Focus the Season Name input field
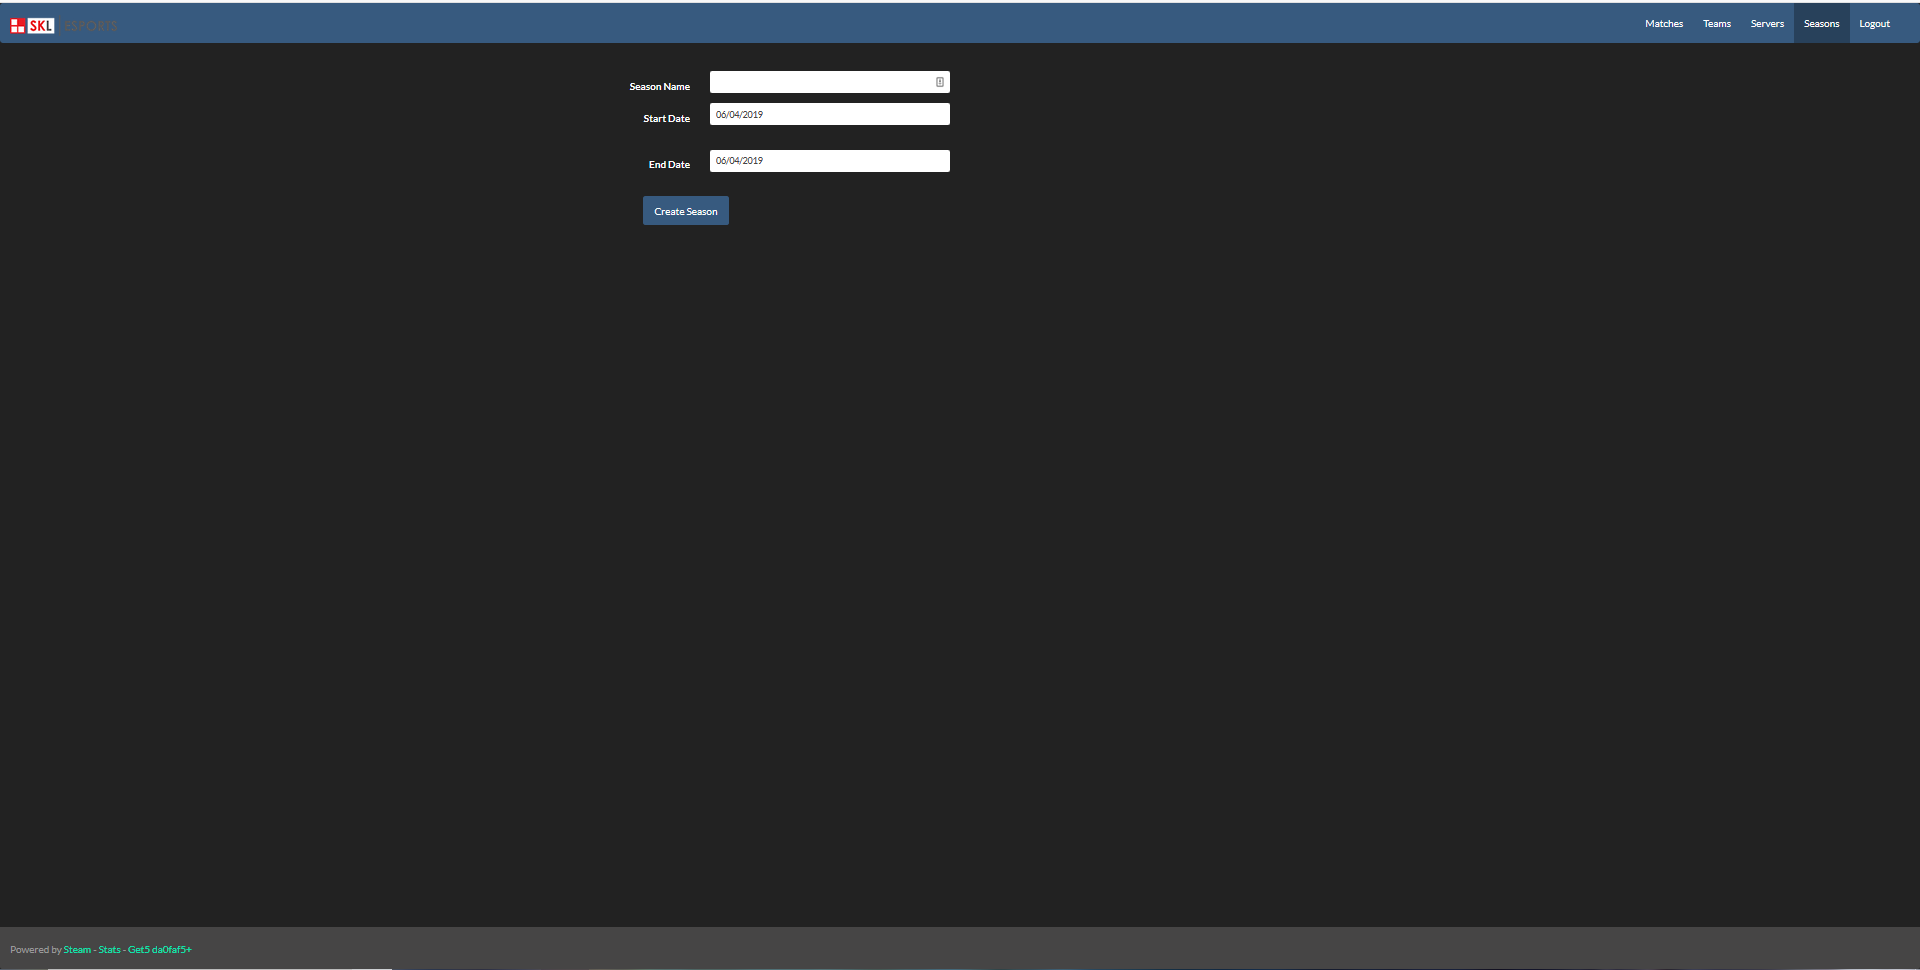The image size is (1920, 970). [x=830, y=82]
